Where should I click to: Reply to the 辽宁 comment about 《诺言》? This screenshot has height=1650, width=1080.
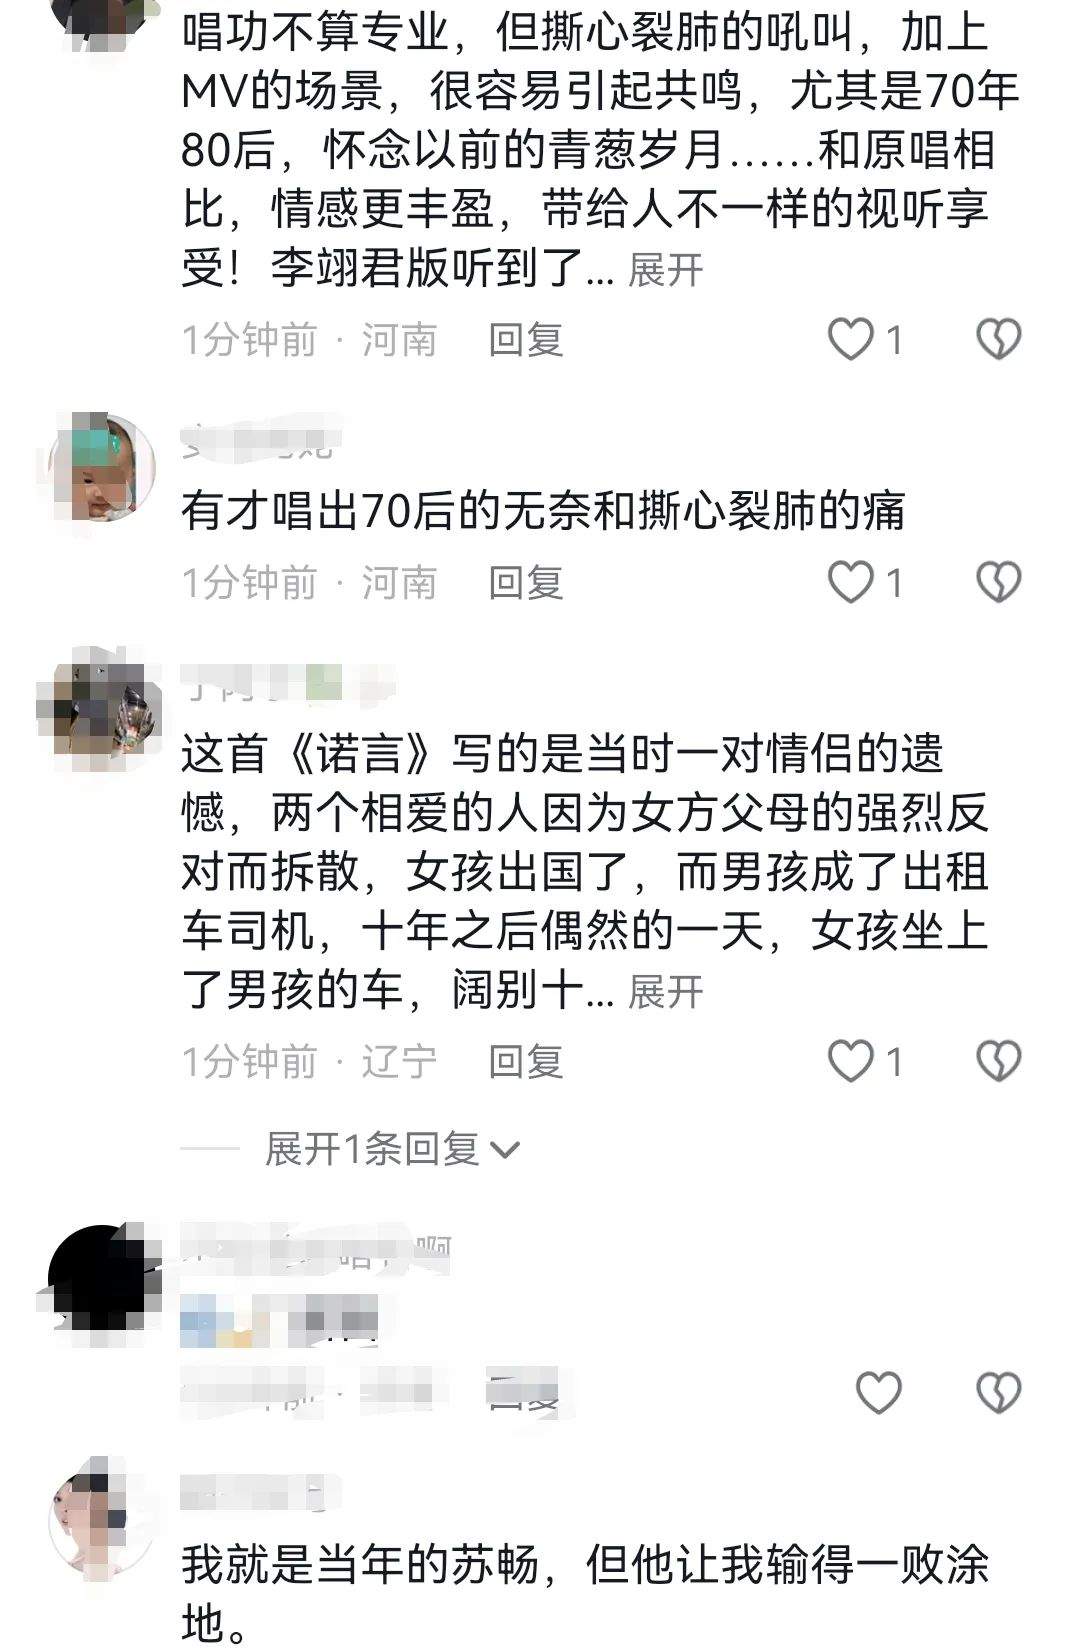click(526, 1061)
